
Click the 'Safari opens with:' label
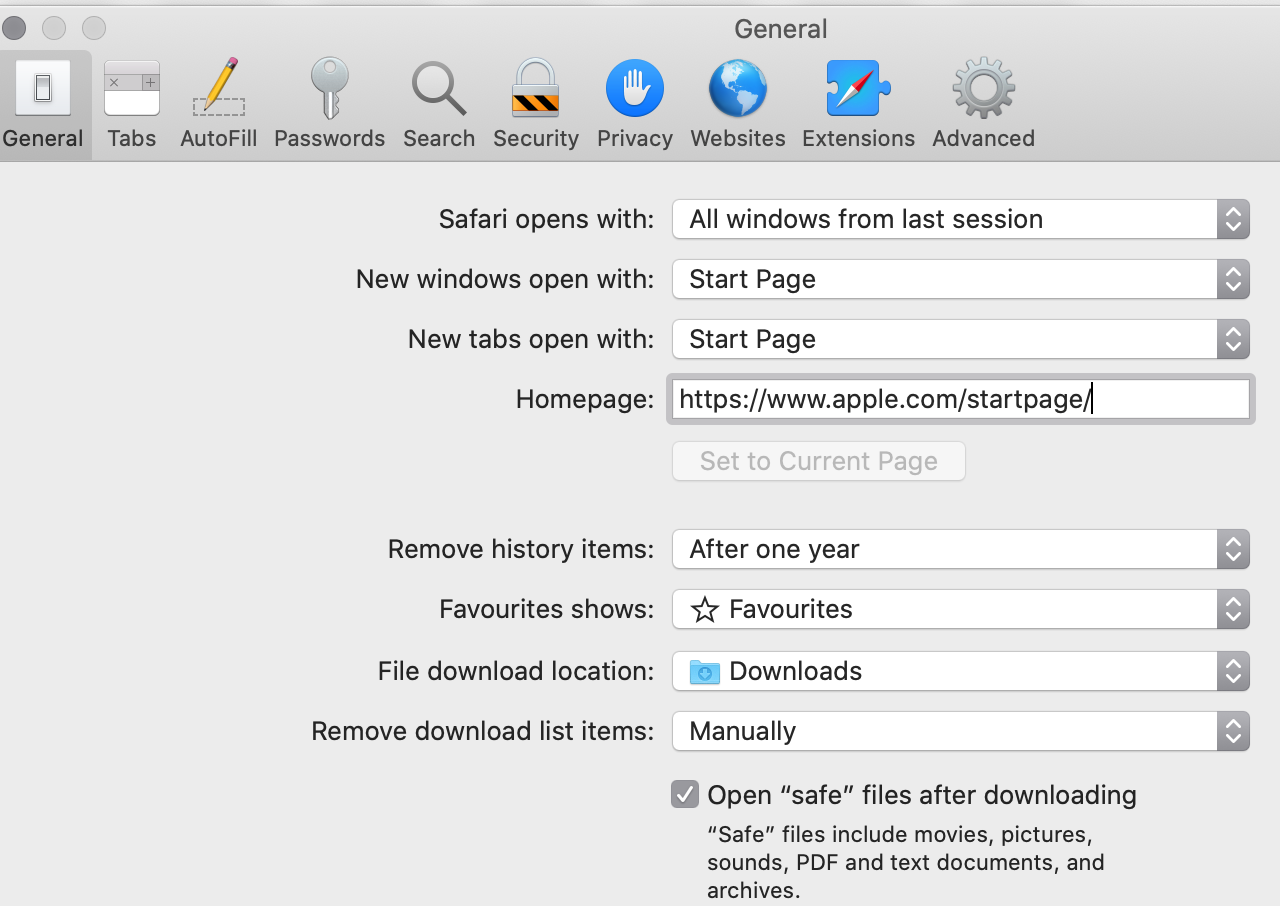click(x=547, y=219)
